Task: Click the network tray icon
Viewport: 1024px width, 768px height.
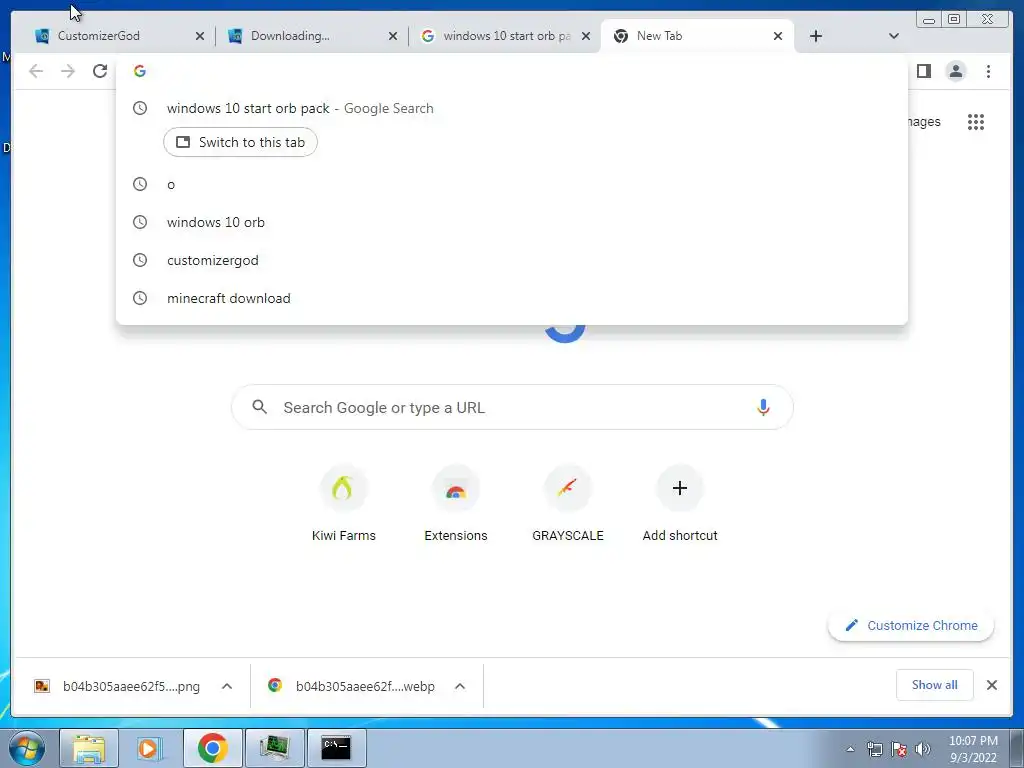Action: click(x=874, y=750)
